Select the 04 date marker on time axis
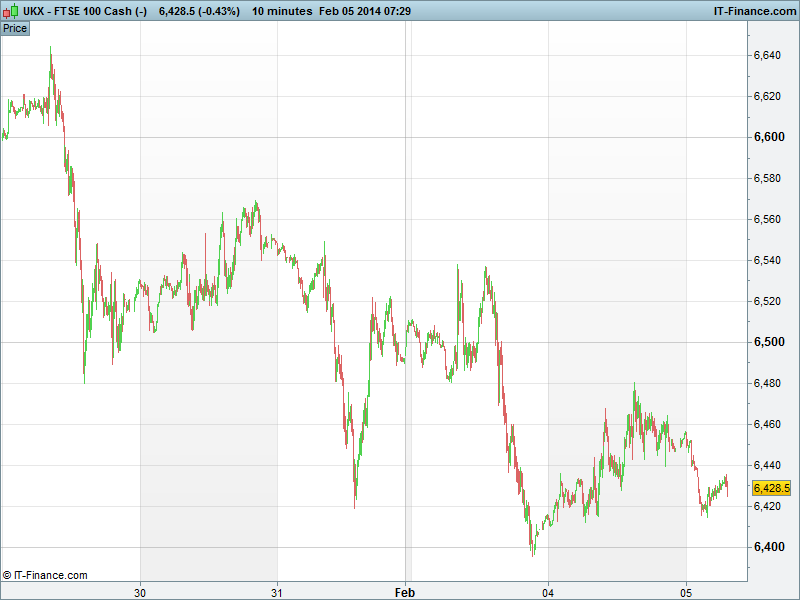Image resolution: width=800 pixels, height=600 pixels. click(x=548, y=590)
